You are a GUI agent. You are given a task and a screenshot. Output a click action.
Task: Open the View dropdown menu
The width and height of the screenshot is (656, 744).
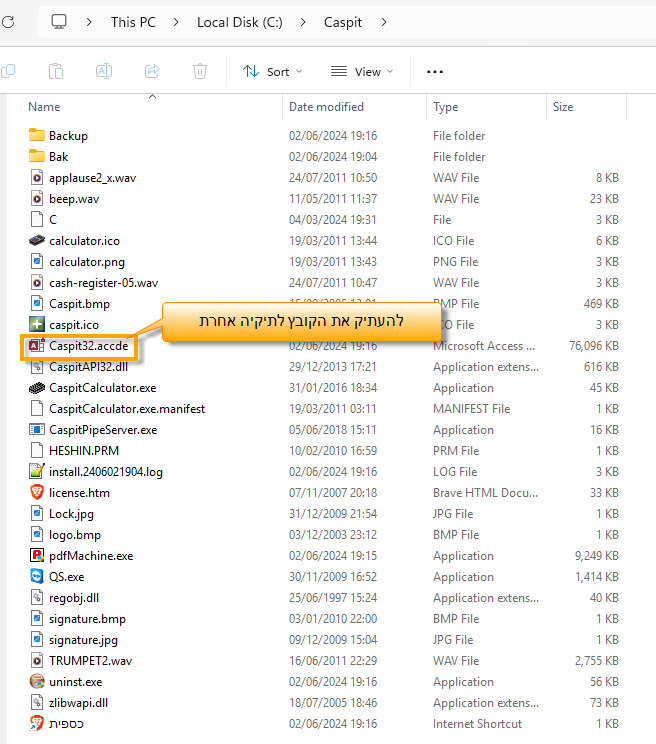pyautogui.click(x=362, y=71)
